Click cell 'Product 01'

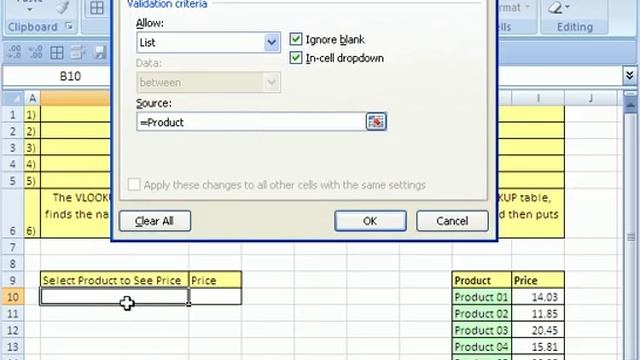[482, 297]
